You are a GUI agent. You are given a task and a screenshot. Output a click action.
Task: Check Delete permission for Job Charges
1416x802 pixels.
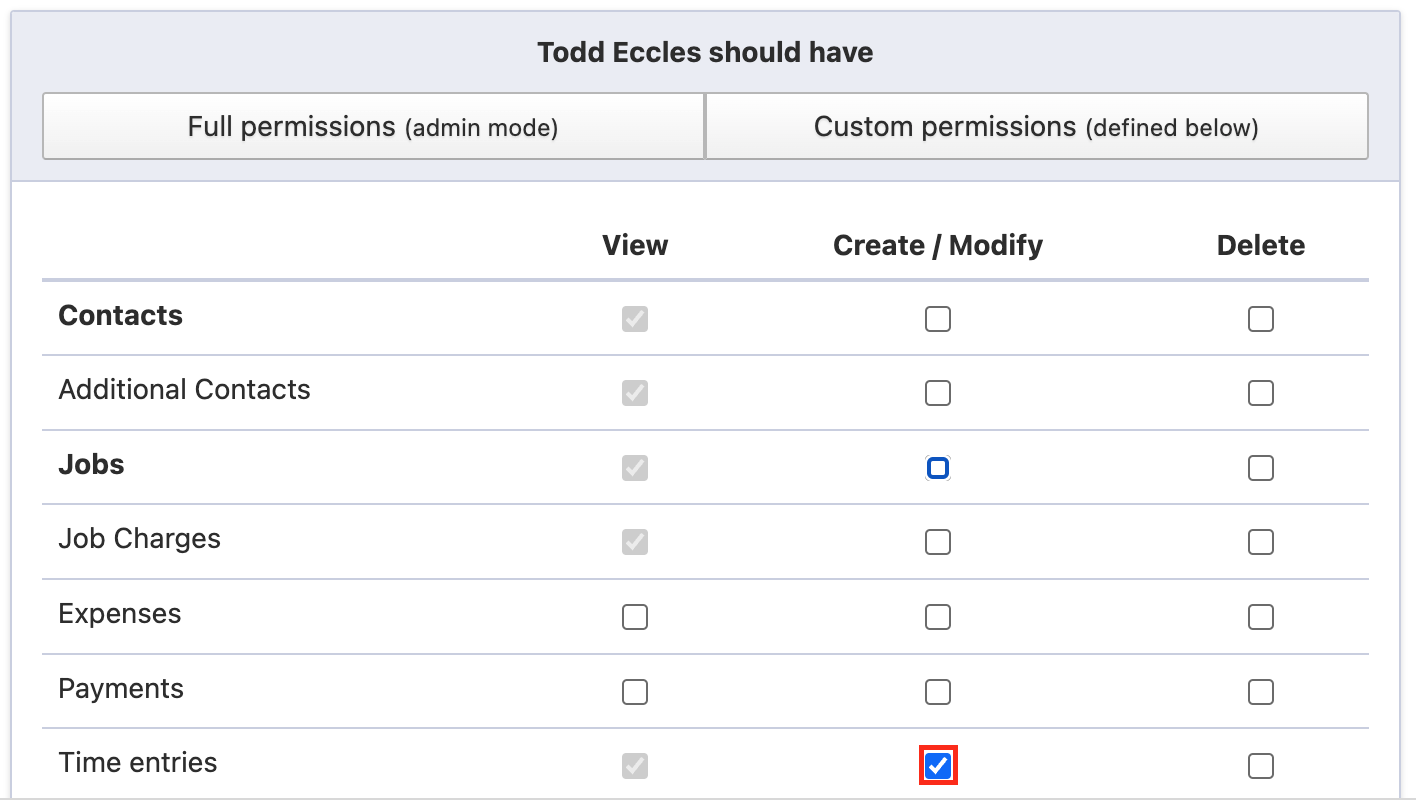pyautogui.click(x=1261, y=542)
